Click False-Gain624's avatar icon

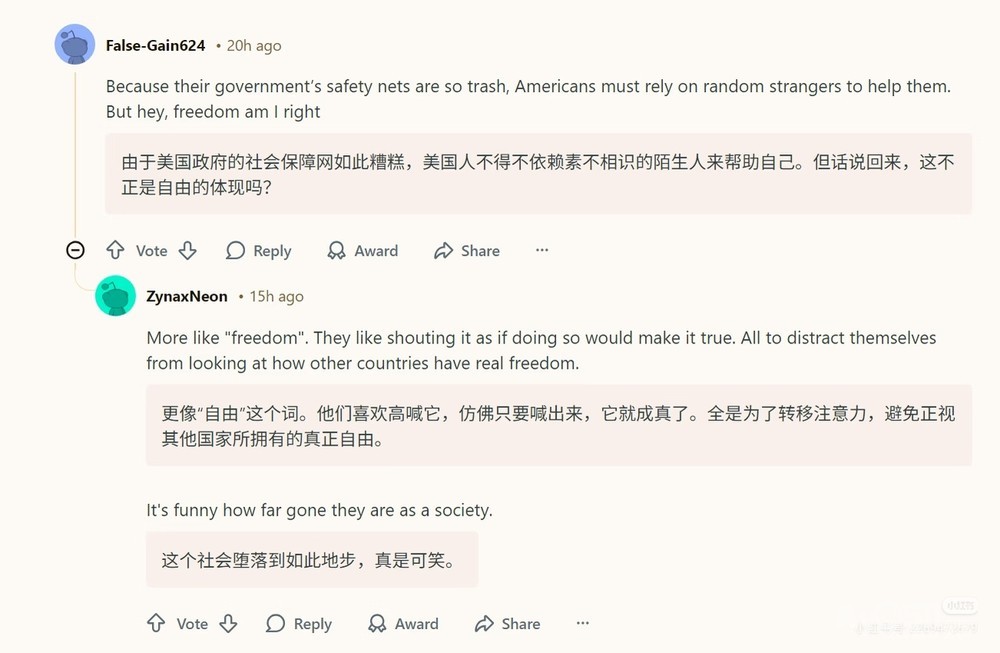coord(75,45)
